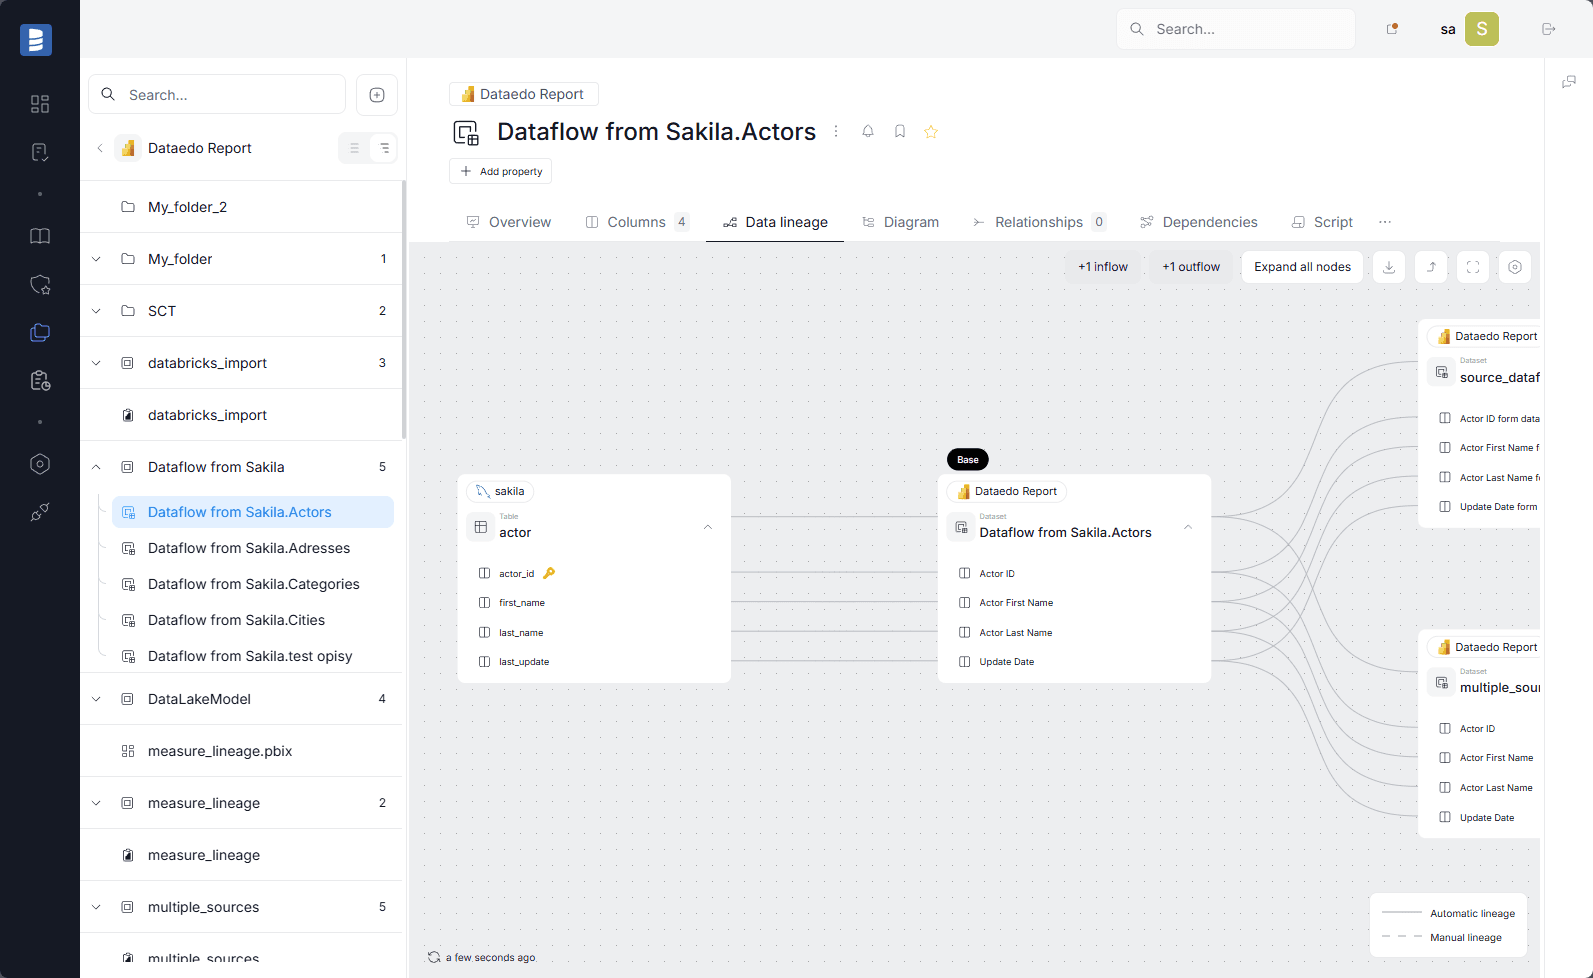Expand the My_folder tree item
Screen dimensions: 1593x978
point(96,259)
